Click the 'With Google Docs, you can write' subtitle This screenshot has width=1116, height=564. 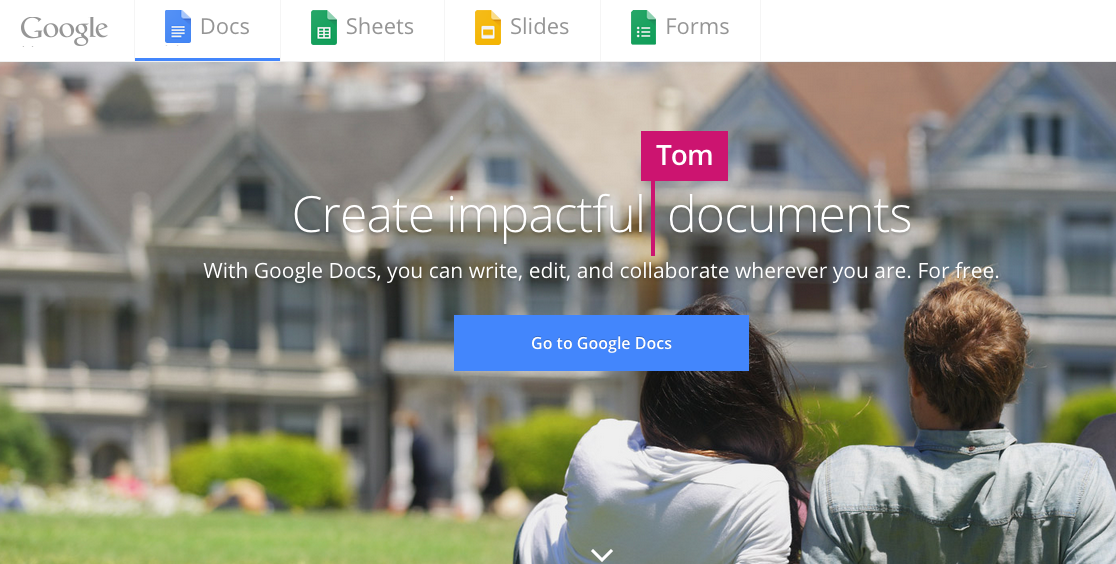click(x=601, y=271)
